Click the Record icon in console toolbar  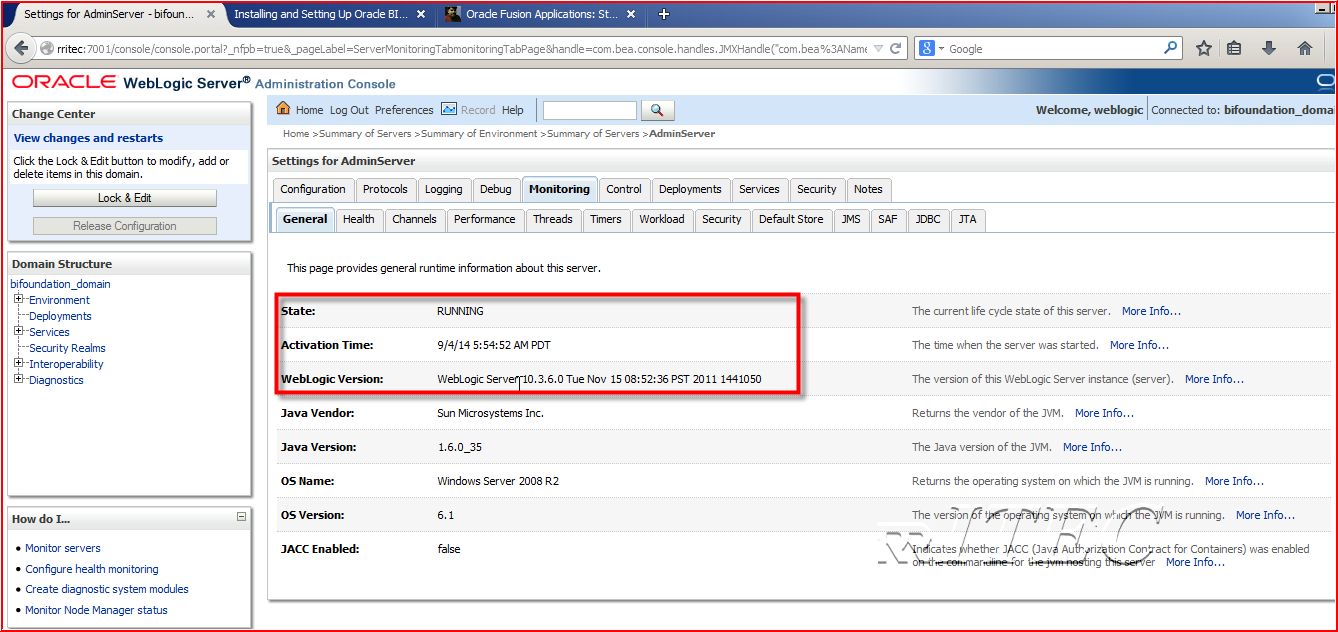pos(449,109)
